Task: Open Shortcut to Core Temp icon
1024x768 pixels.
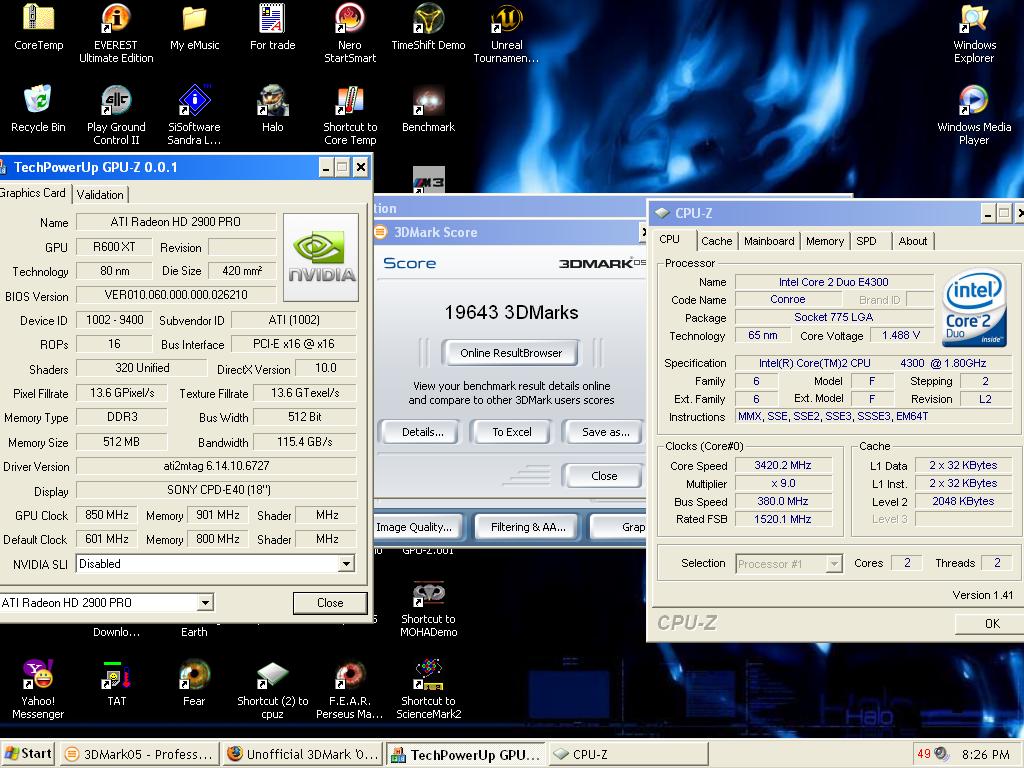Action: point(350,114)
